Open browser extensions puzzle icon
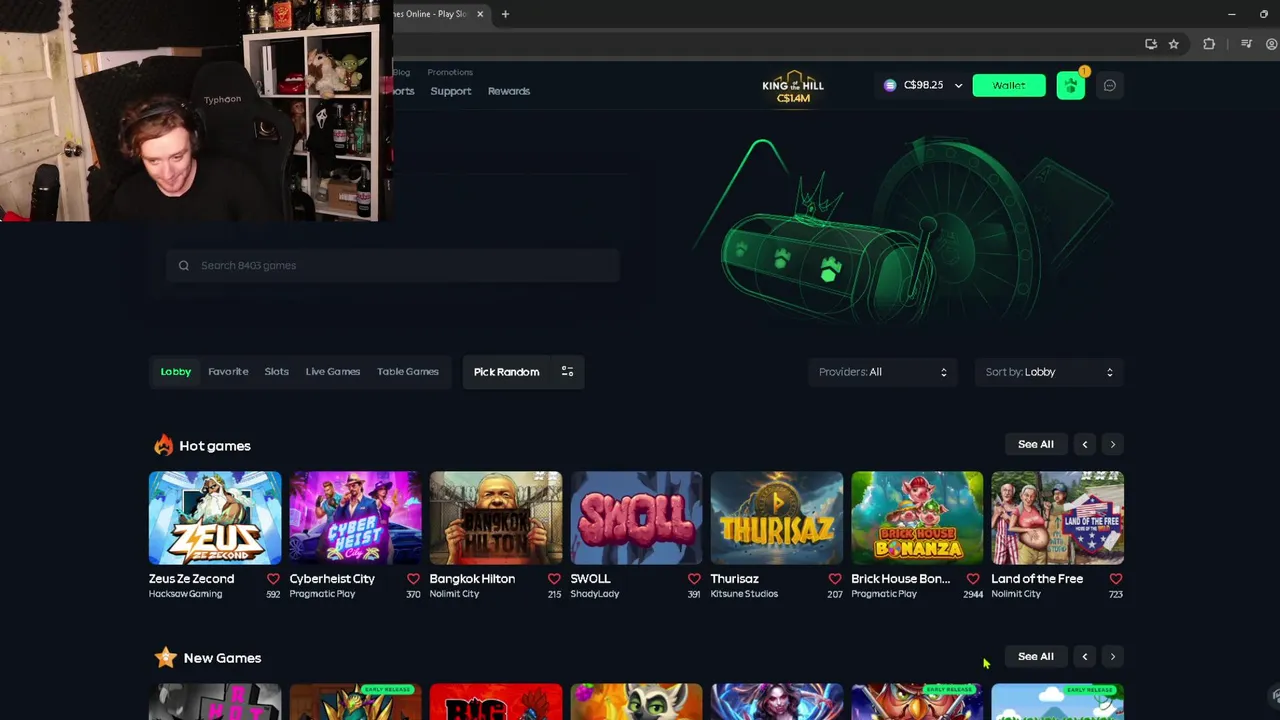1280x720 pixels. coord(1209,44)
